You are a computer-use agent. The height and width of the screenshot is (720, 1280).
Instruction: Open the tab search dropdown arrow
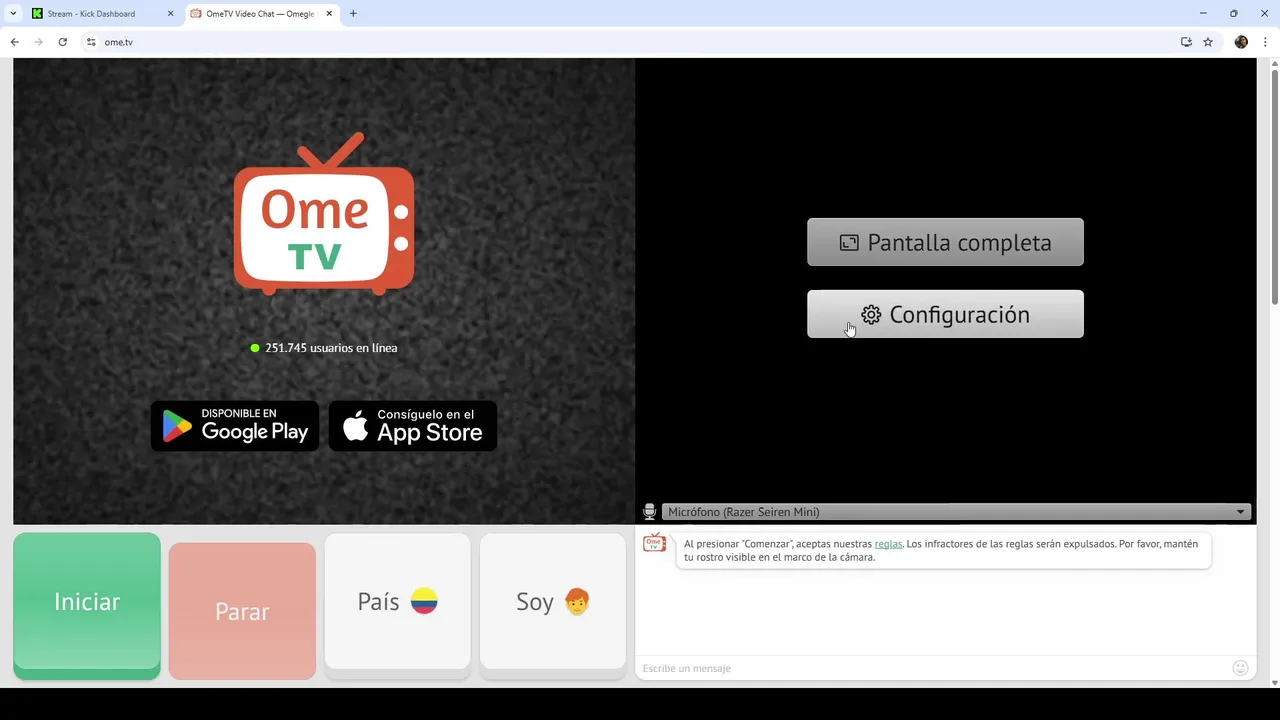(13, 14)
